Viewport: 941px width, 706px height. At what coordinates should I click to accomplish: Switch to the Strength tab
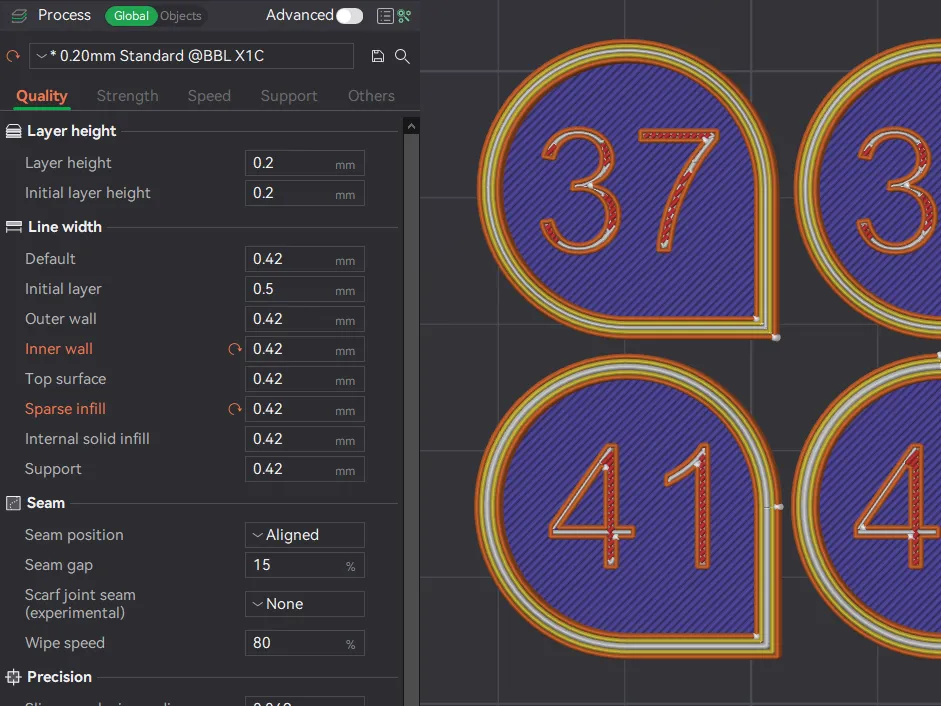click(127, 96)
